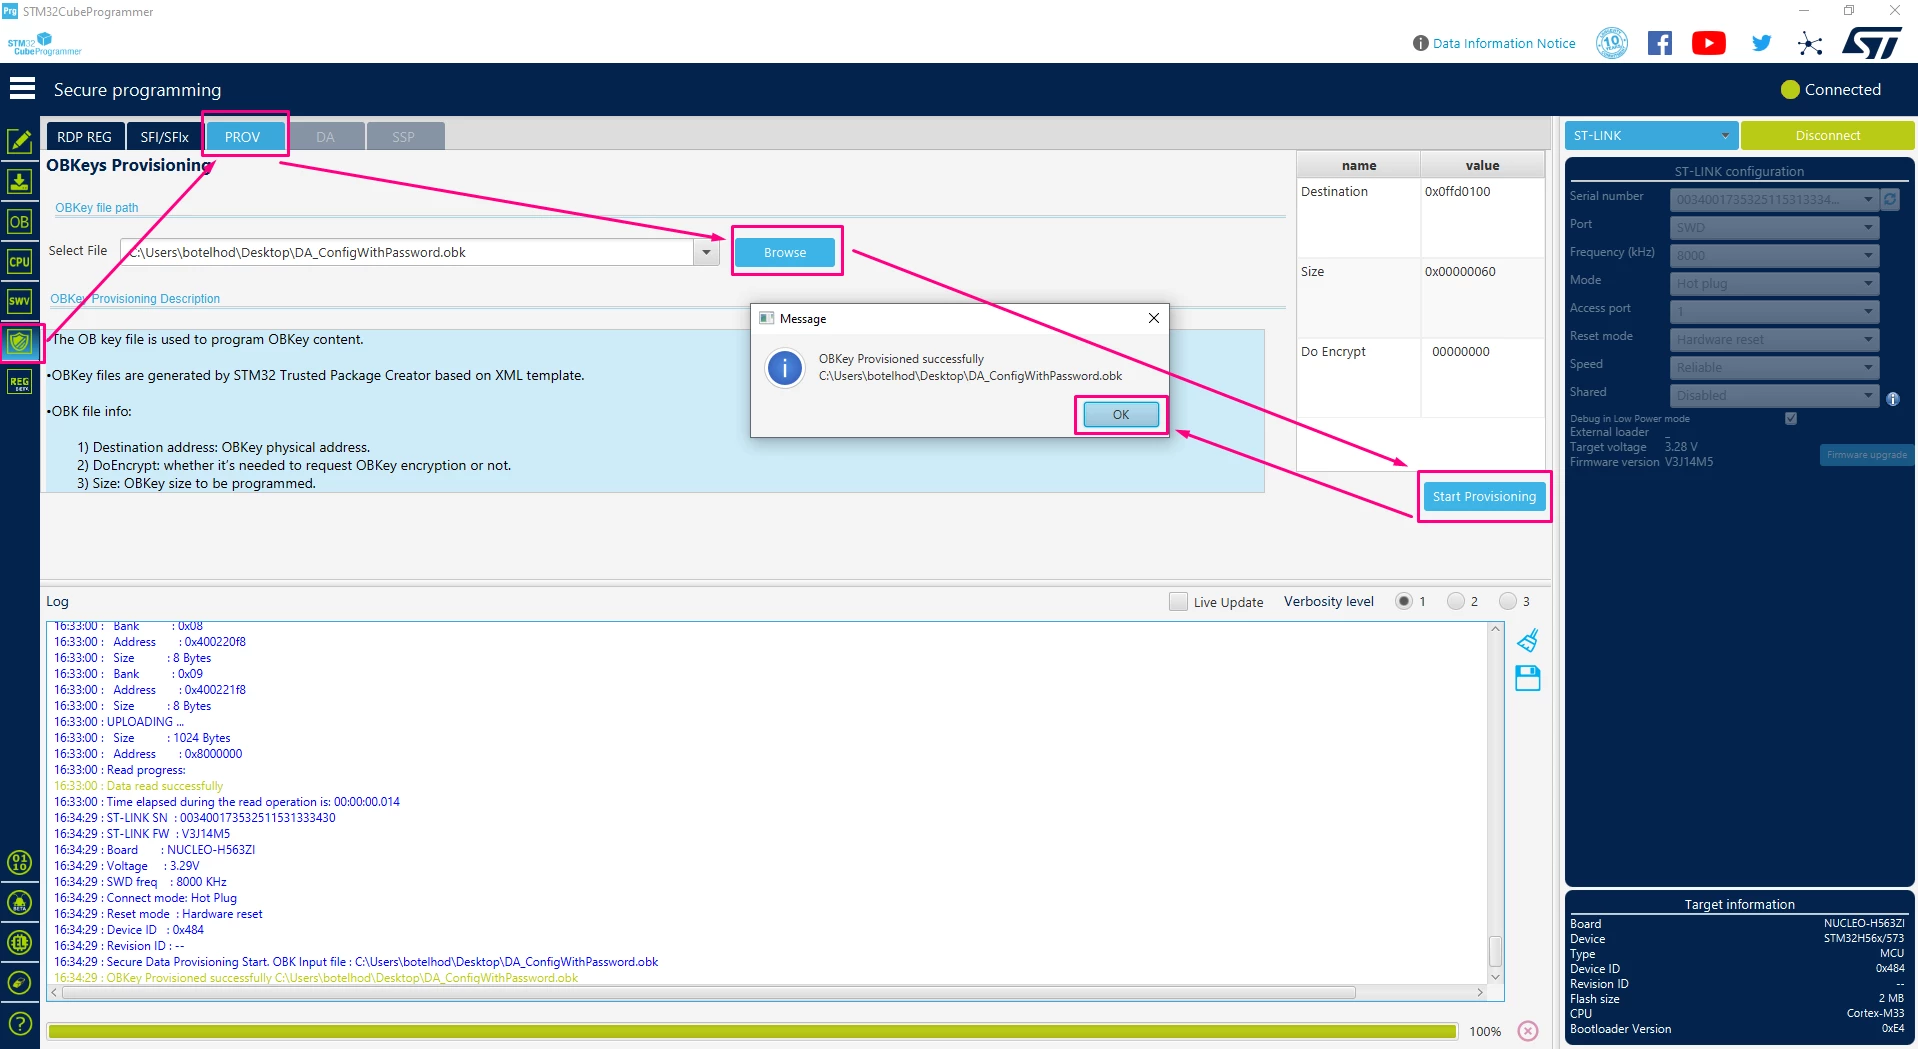Open the ST community network icon
Viewport: 1918px width, 1049px height.
click(x=1810, y=43)
